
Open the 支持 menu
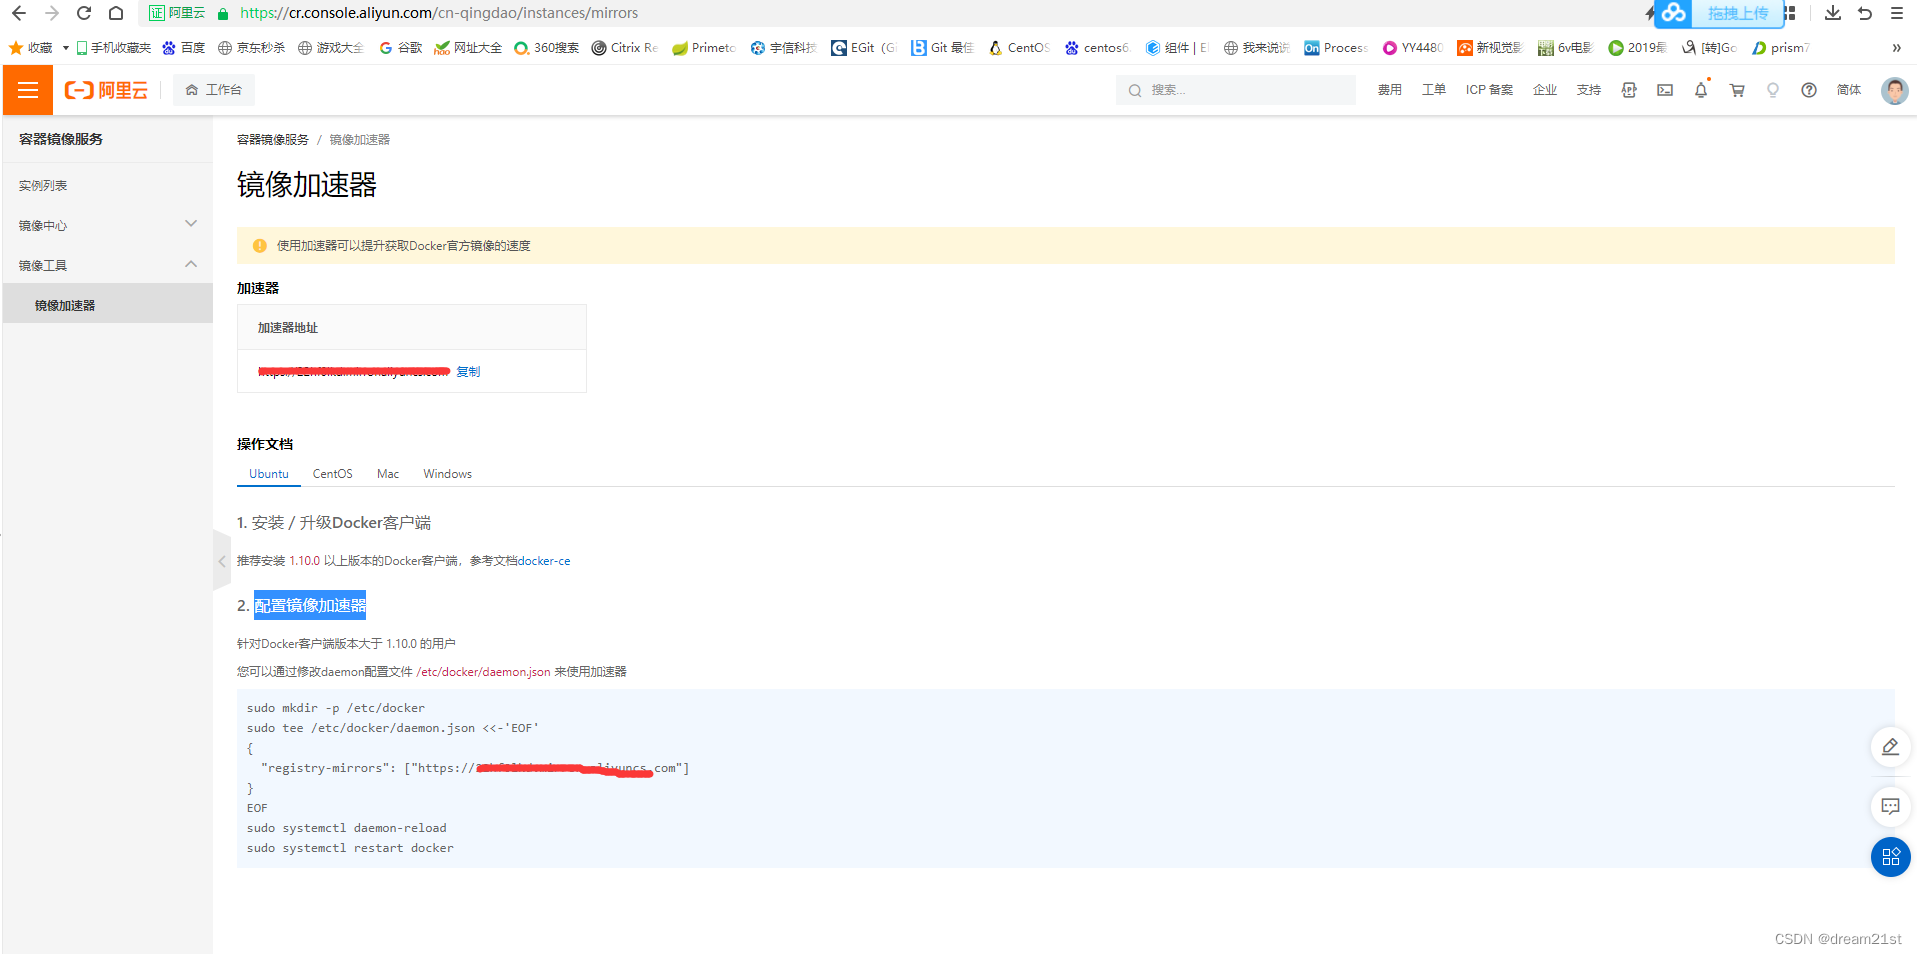(x=1588, y=90)
